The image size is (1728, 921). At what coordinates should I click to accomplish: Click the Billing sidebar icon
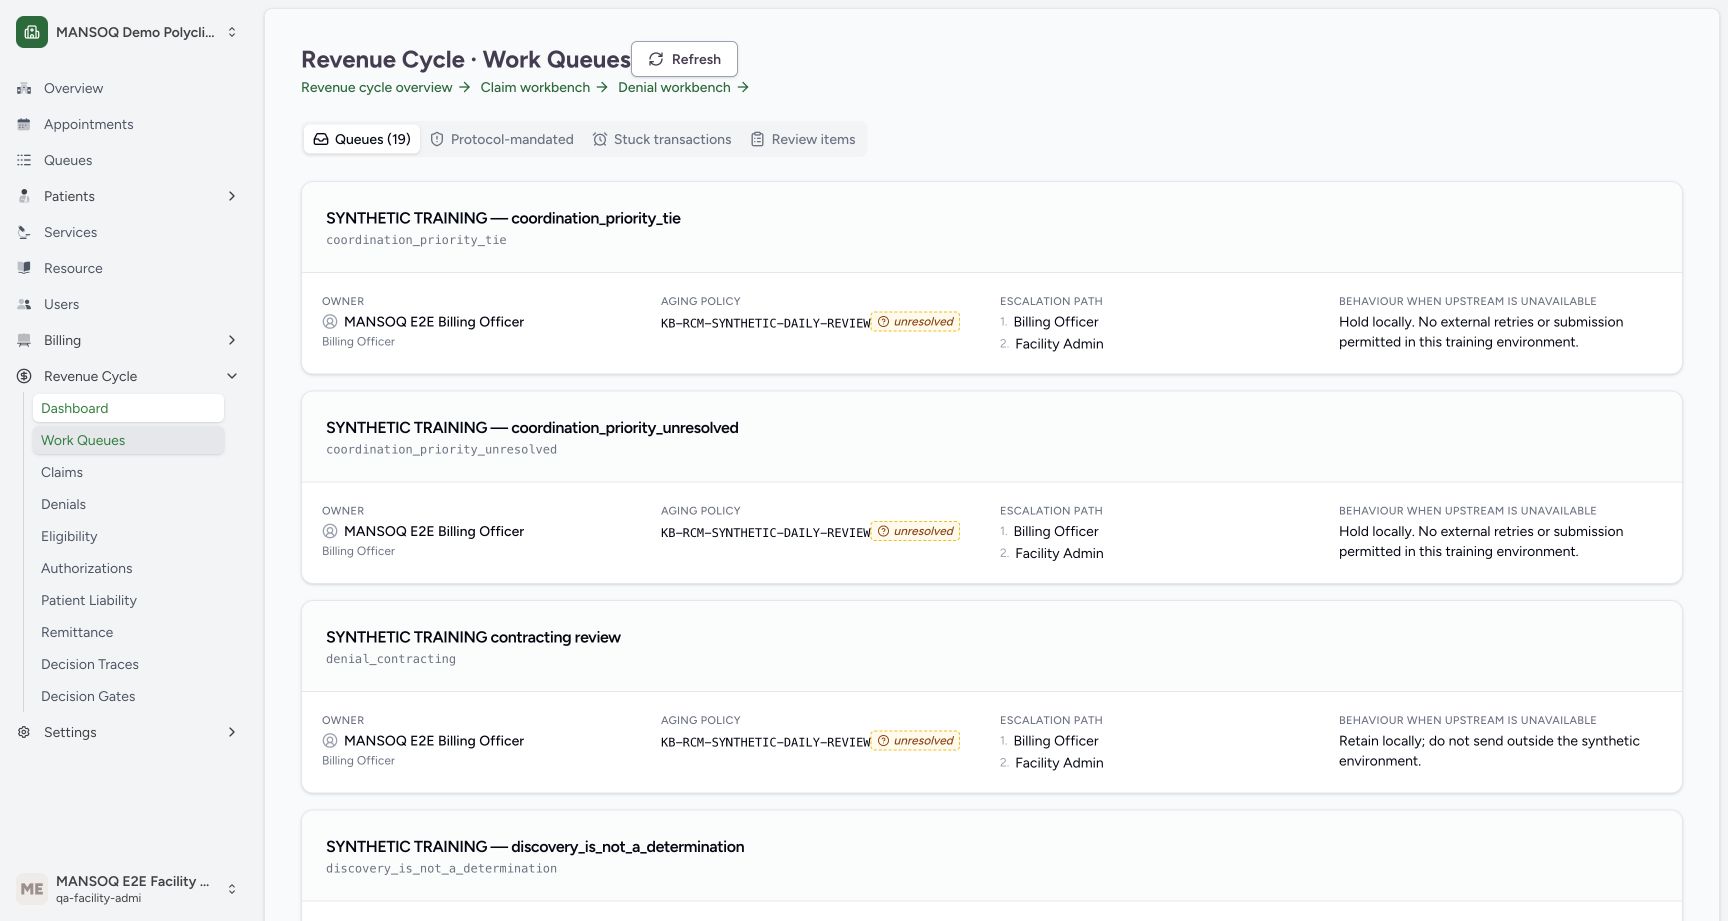click(24, 340)
